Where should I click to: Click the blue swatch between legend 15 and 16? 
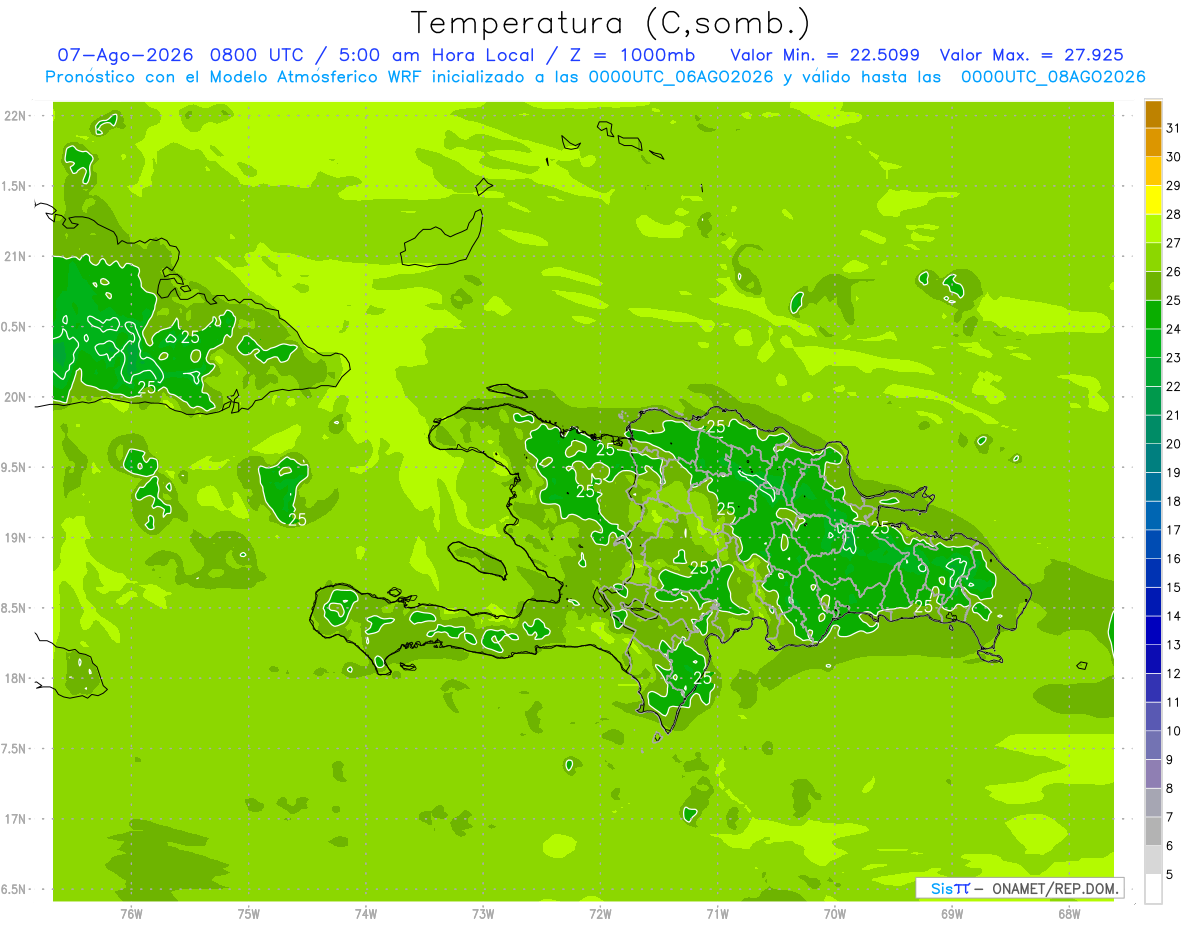point(1153,573)
